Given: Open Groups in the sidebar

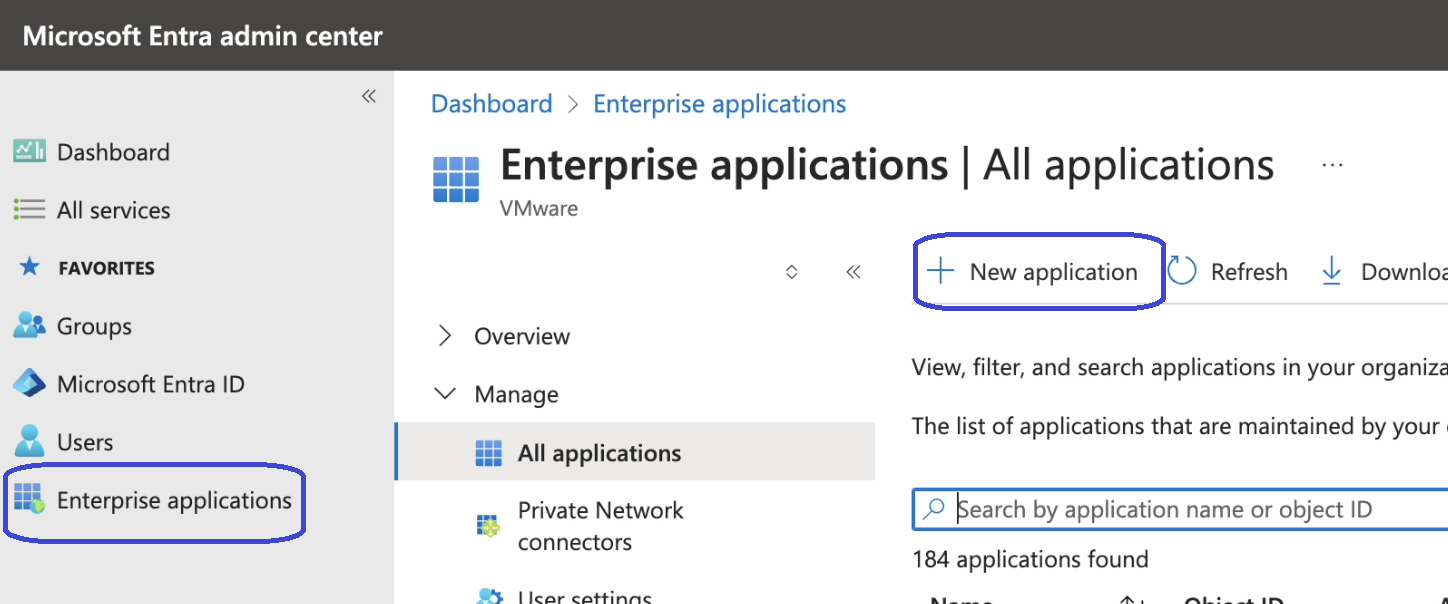Looking at the screenshot, I should [94, 326].
